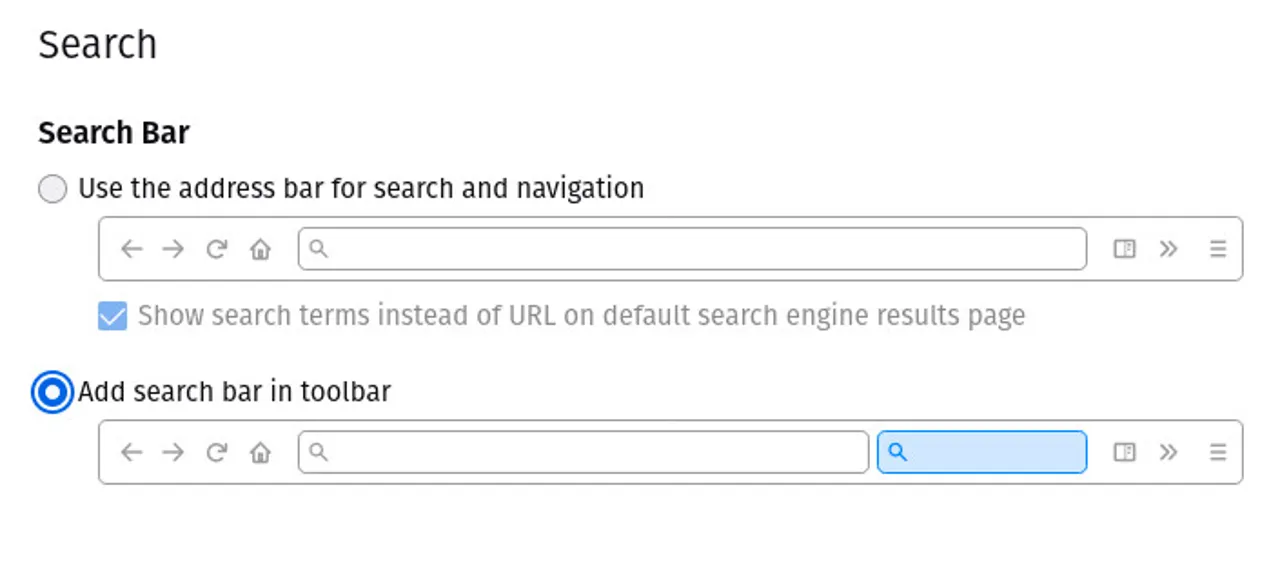
Task: Click home icon in first toolbar preview
Action: [260, 249]
